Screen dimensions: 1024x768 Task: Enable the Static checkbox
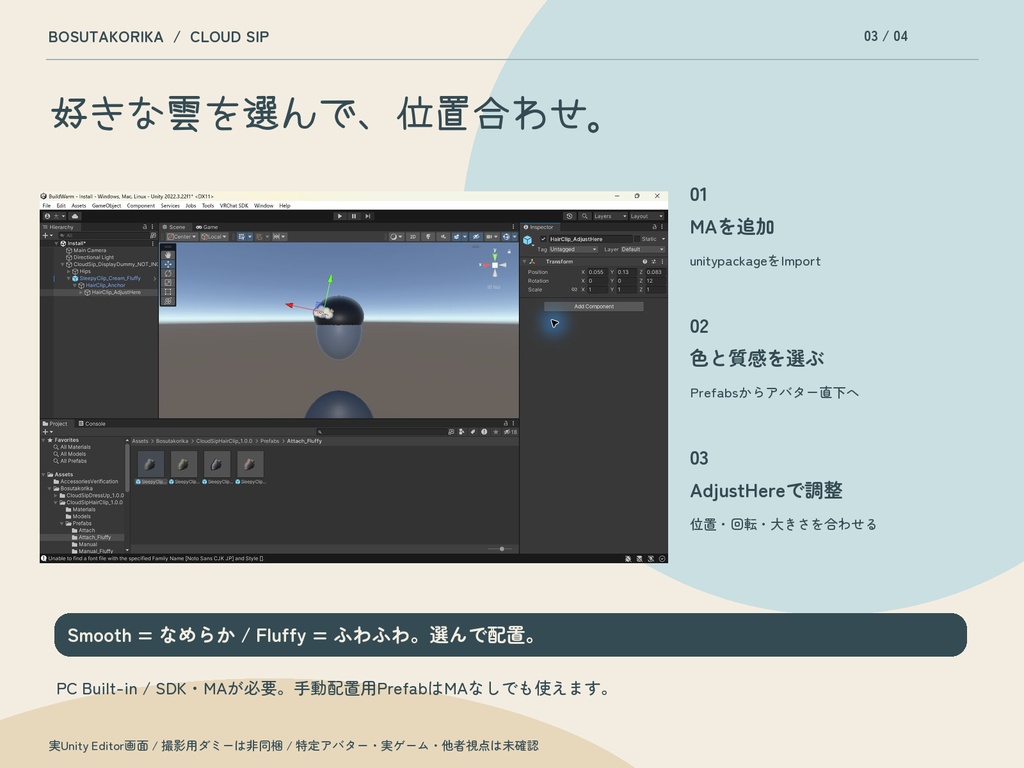pos(637,239)
